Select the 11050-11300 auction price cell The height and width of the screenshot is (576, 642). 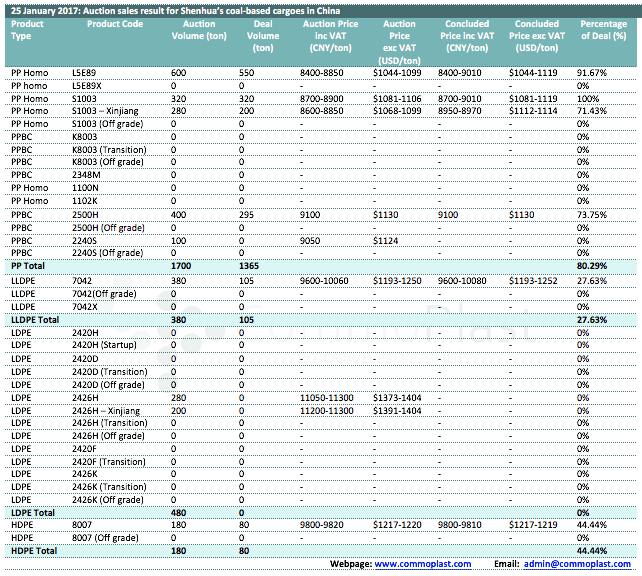pyautogui.click(x=327, y=396)
